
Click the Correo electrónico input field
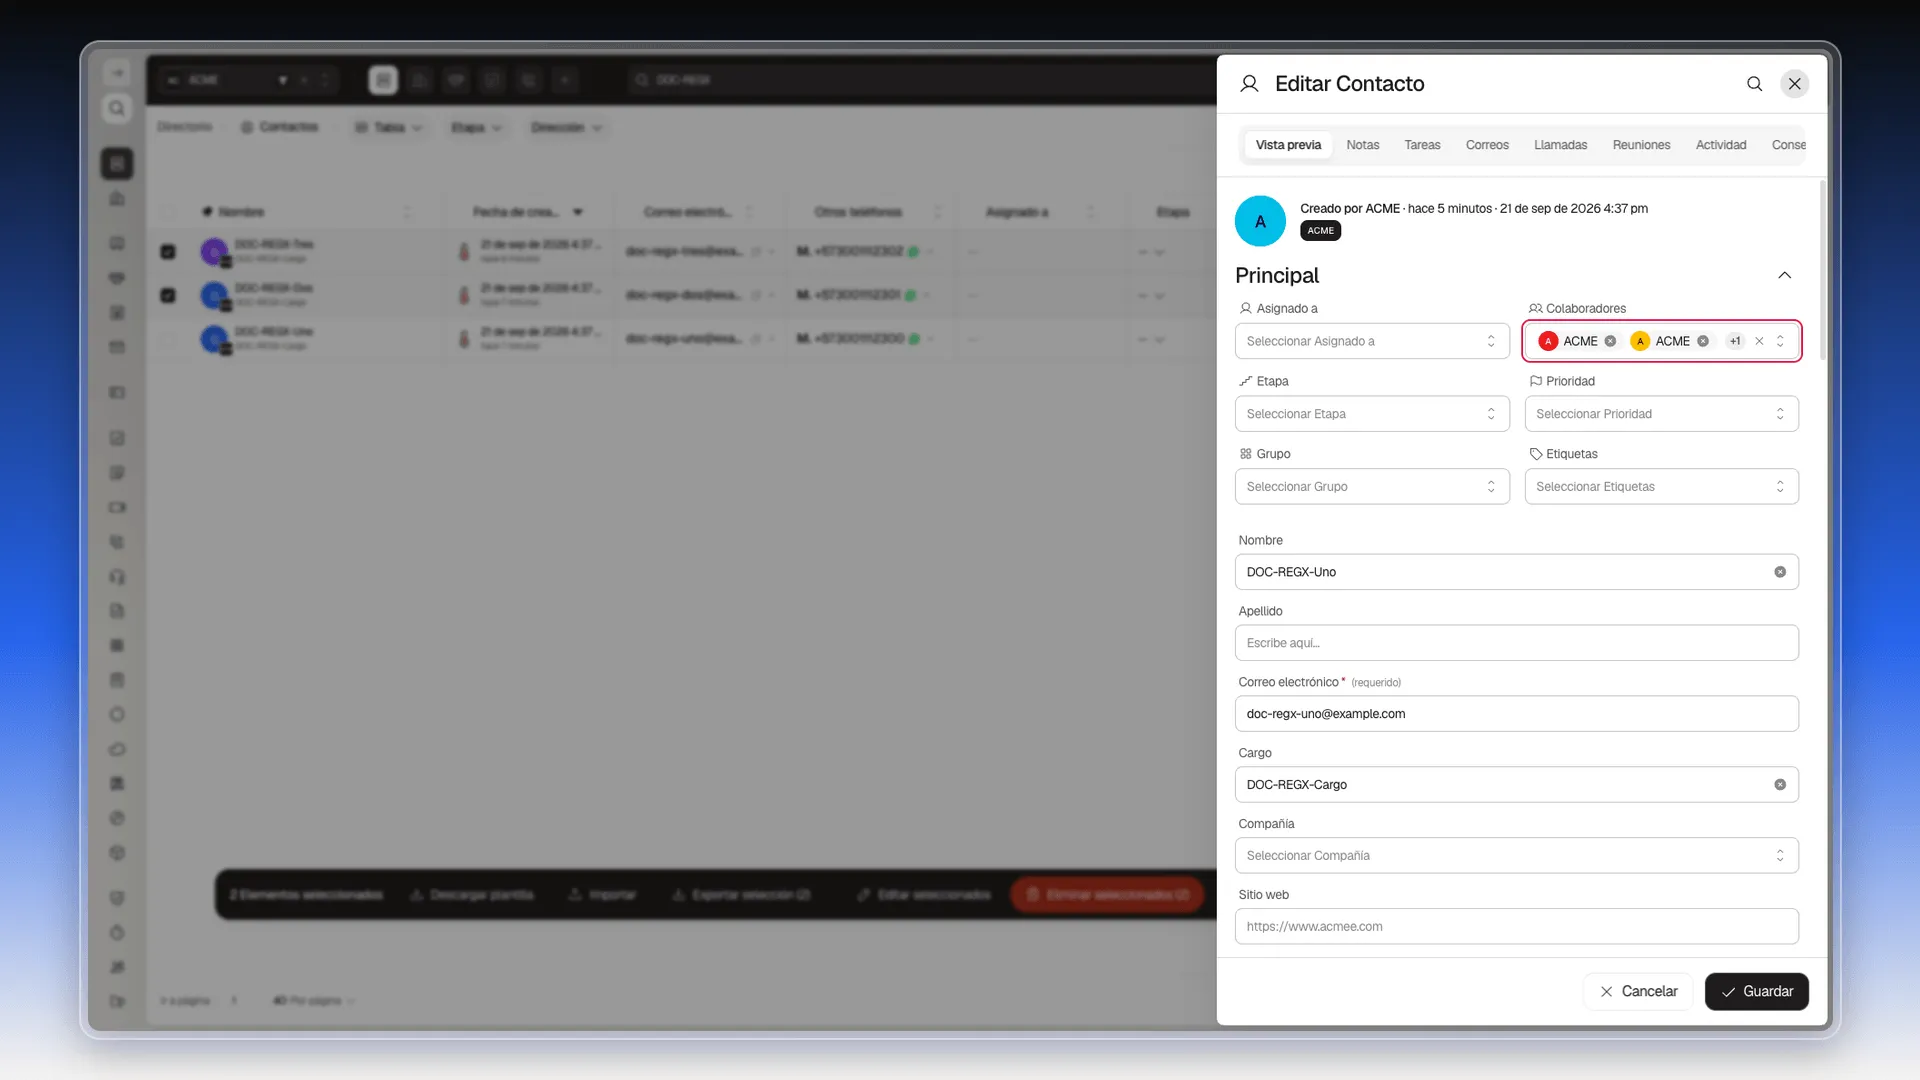[1516, 714]
